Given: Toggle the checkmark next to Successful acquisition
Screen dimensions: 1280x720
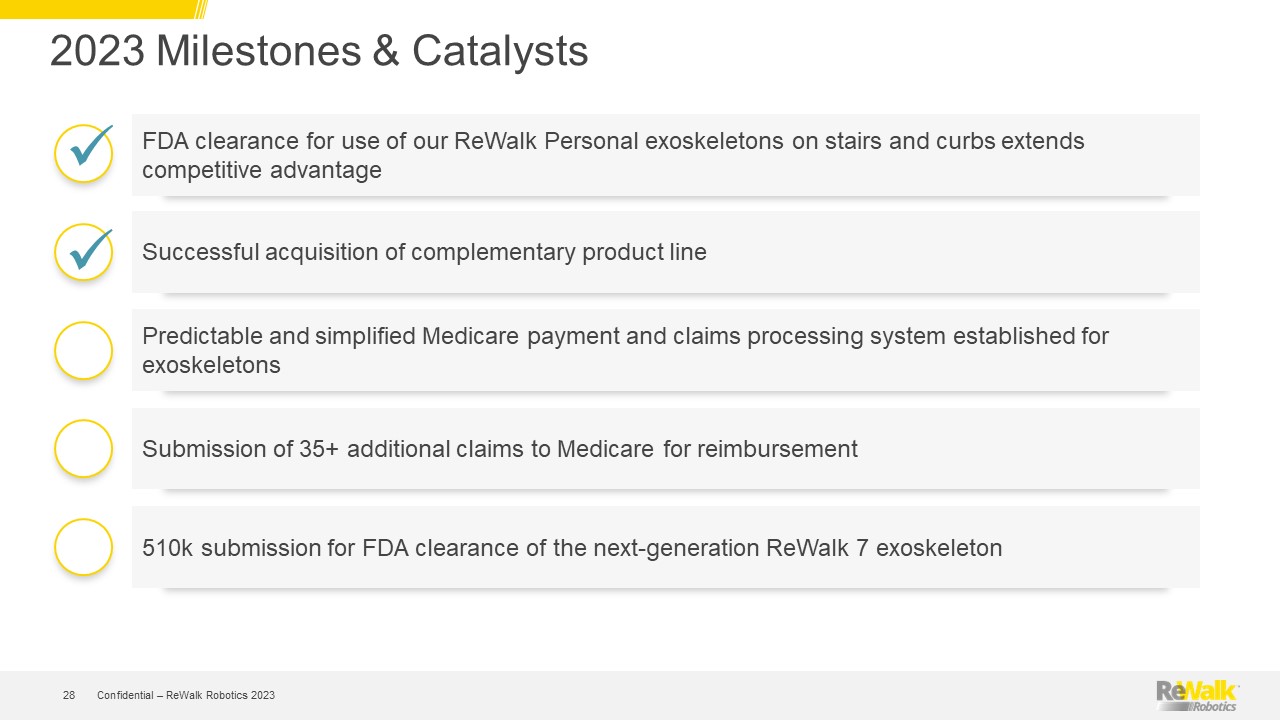Looking at the screenshot, I should click(x=83, y=252).
